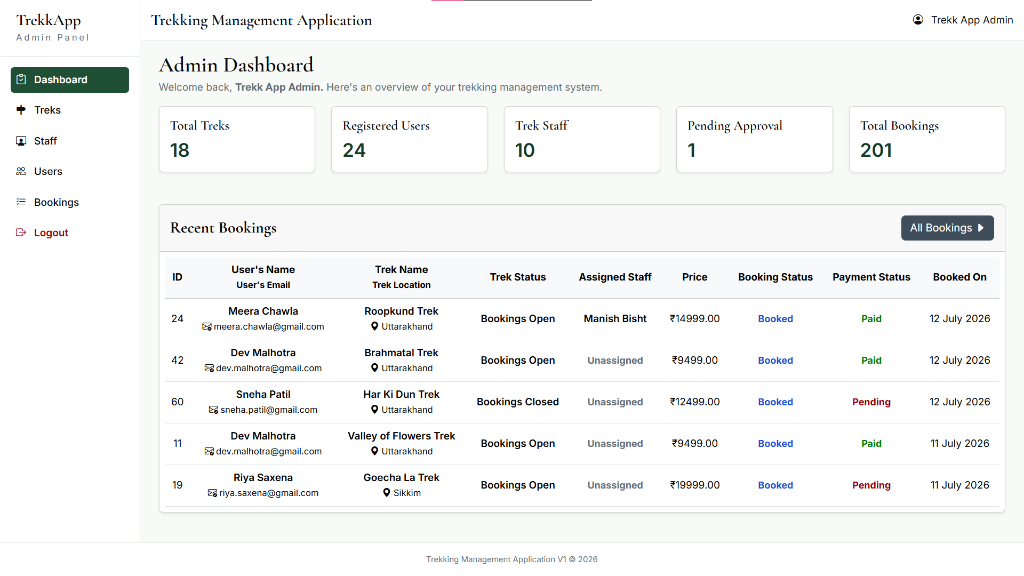Click assigned staff Manish Bisht
1024x576 pixels.
coord(615,319)
